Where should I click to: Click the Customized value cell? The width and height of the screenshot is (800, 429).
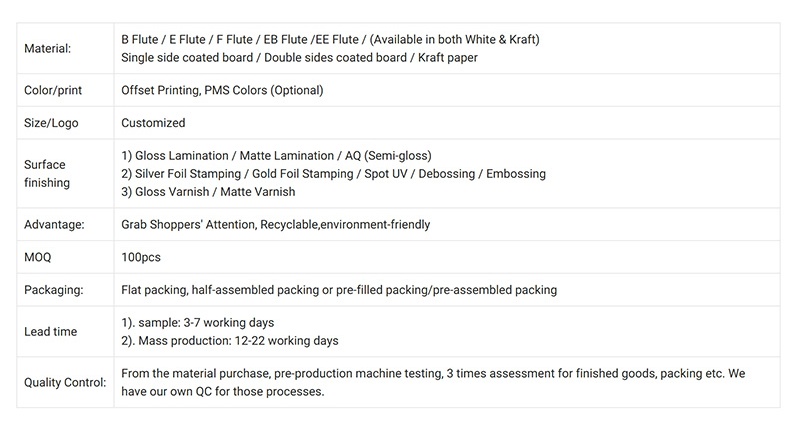click(x=447, y=123)
